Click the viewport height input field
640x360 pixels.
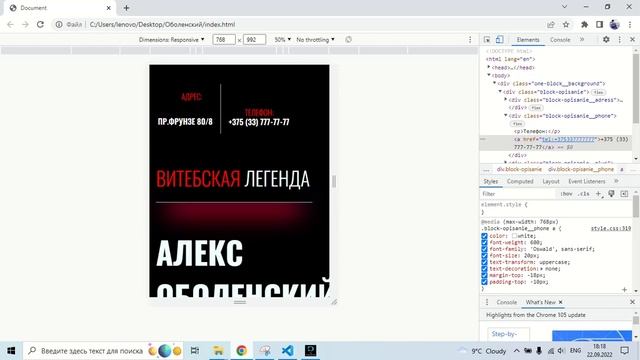point(254,40)
